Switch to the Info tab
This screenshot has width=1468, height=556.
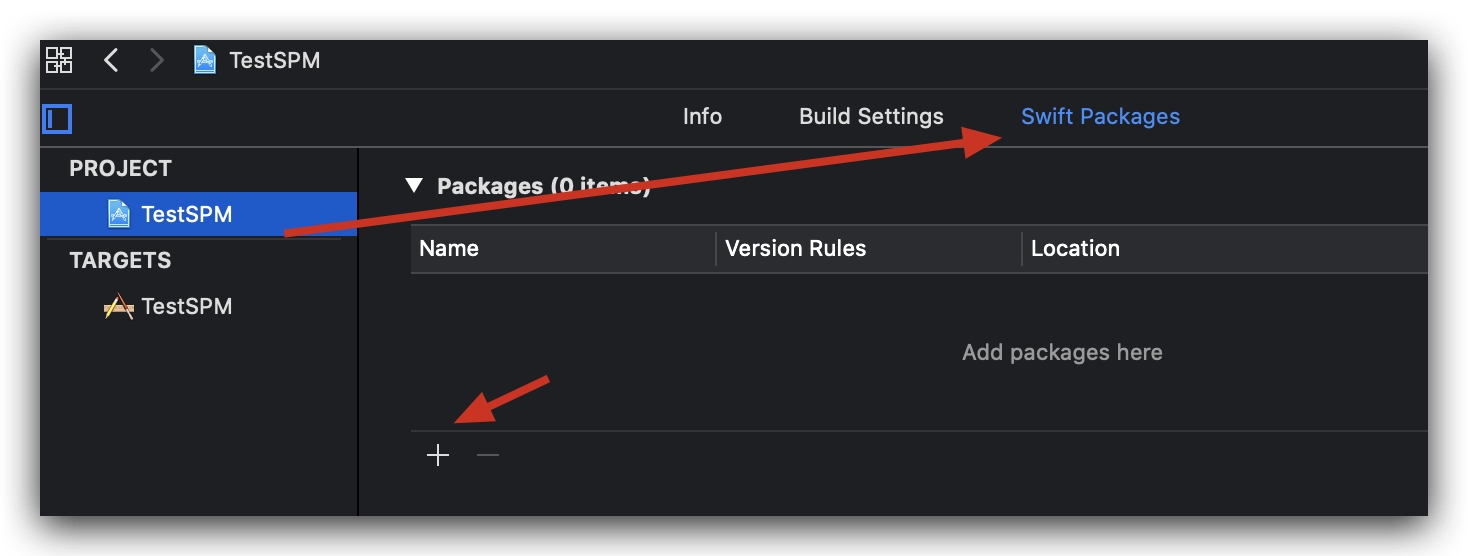[702, 117]
